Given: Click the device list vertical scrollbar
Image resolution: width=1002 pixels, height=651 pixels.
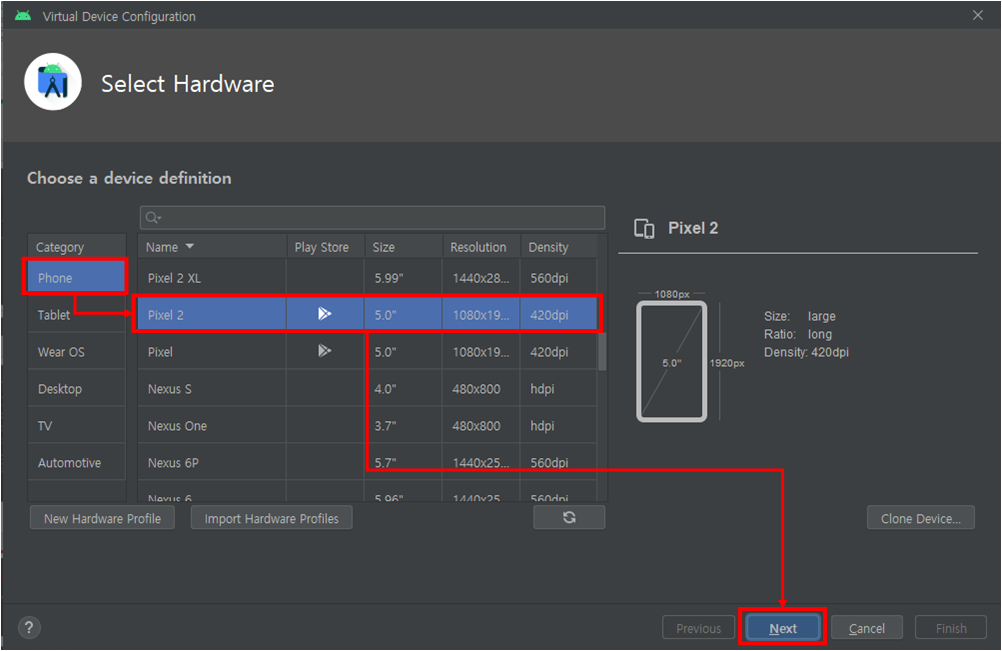Looking at the screenshot, I should [x=602, y=351].
